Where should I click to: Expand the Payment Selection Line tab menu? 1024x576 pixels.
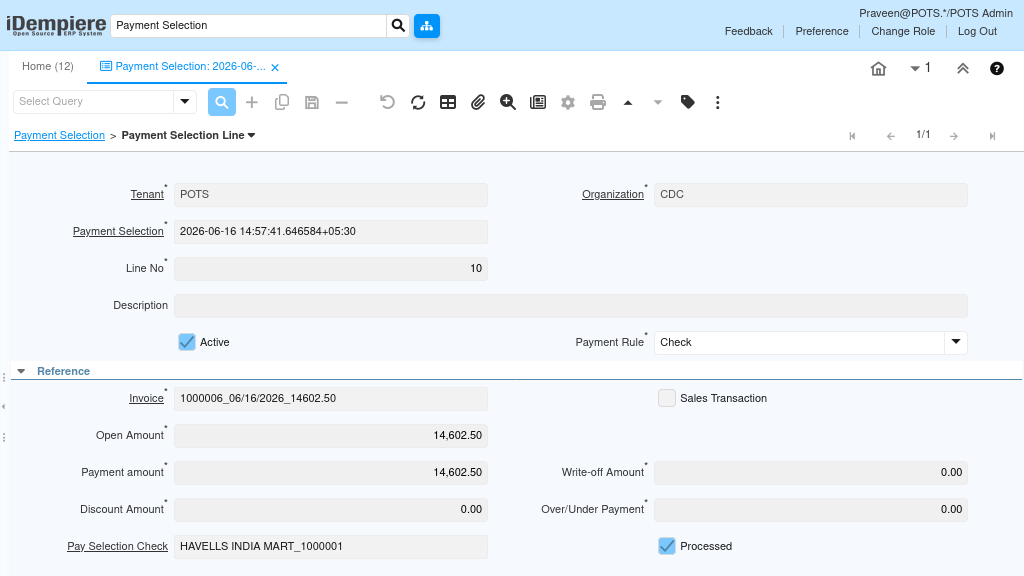pyautogui.click(x=251, y=135)
